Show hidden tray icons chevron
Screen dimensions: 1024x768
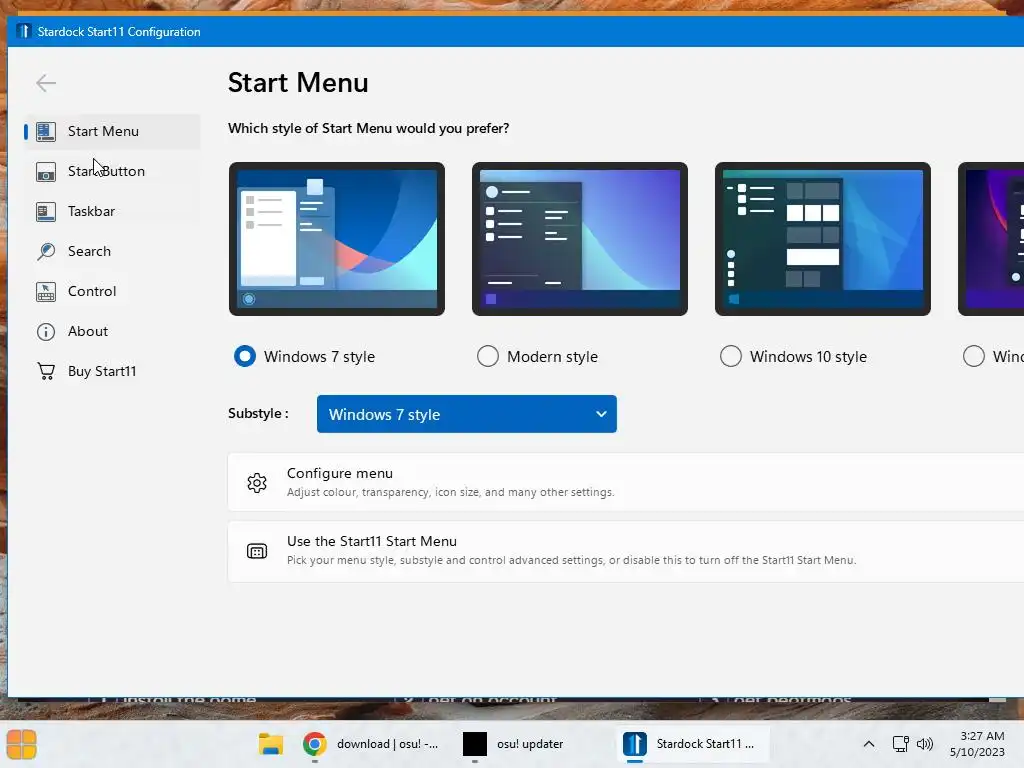click(869, 744)
